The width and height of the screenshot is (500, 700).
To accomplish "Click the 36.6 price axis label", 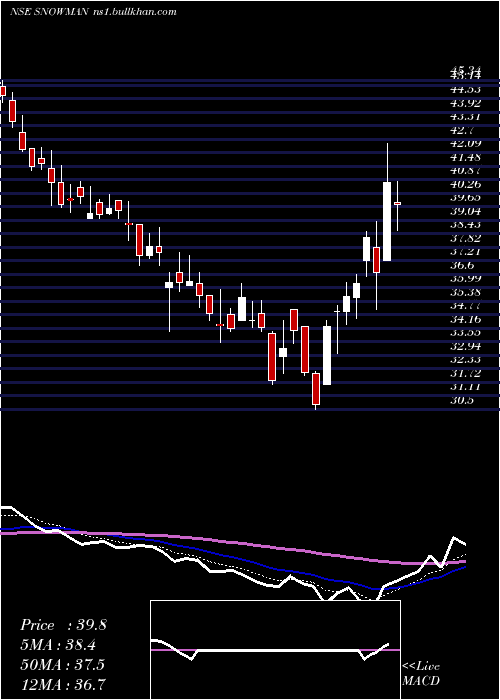I will pyautogui.click(x=462, y=265).
